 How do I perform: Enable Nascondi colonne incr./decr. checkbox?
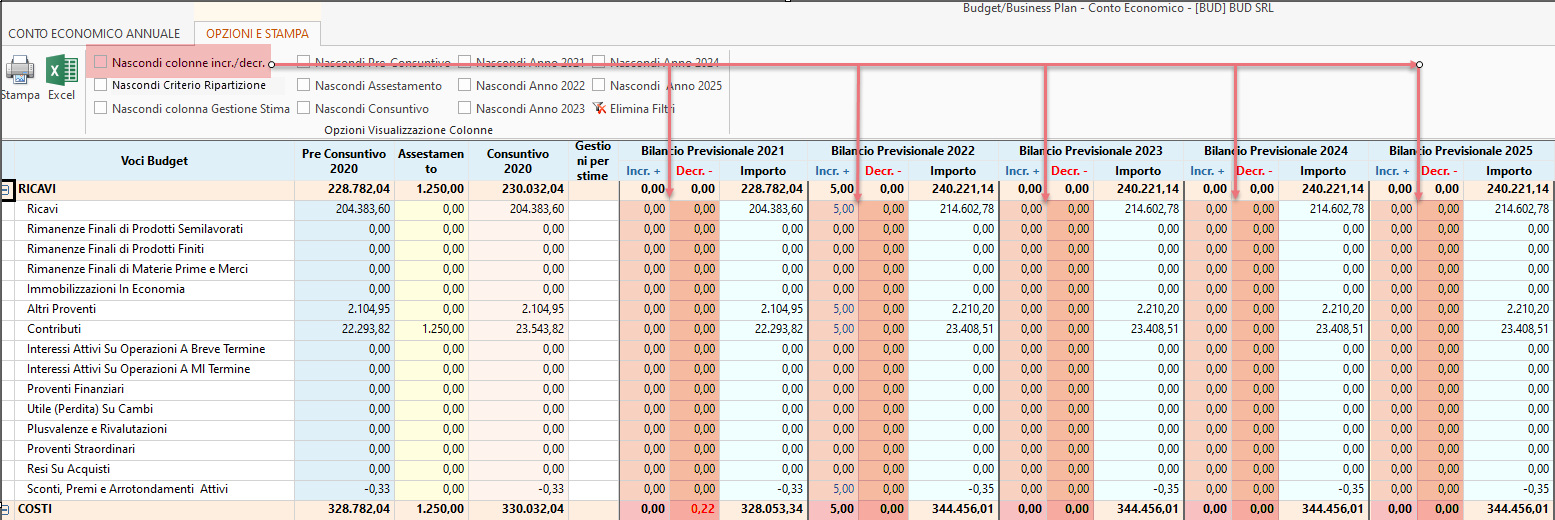click(x=101, y=62)
